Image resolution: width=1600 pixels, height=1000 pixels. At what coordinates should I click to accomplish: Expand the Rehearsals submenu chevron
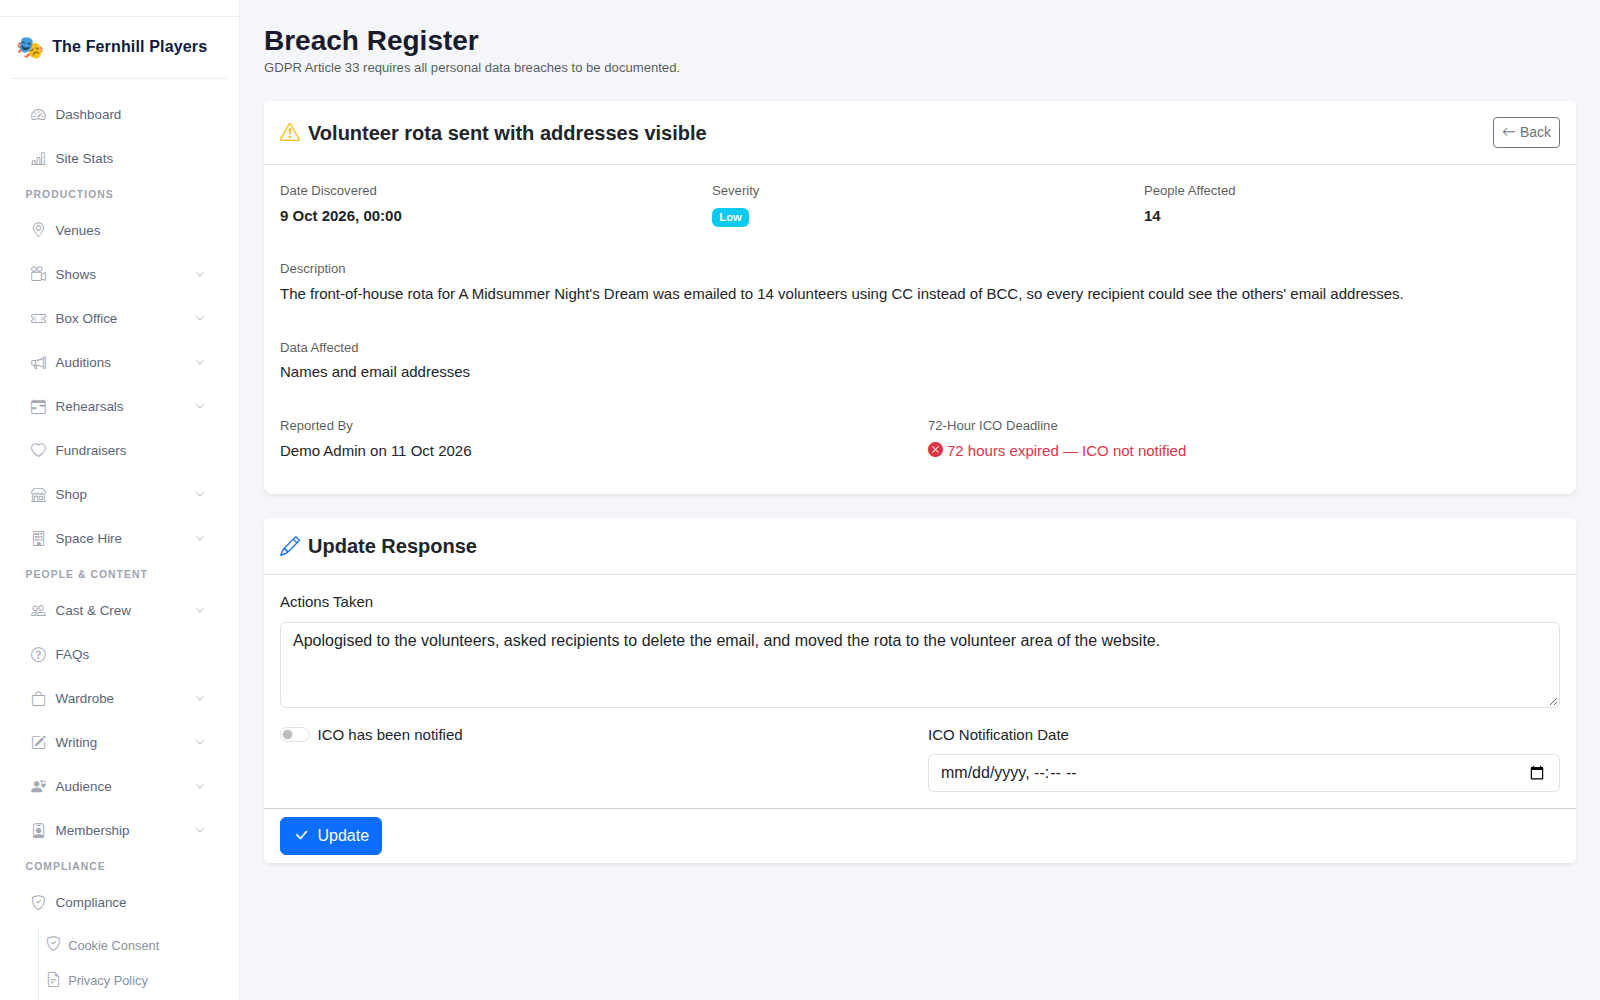pyautogui.click(x=200, y=406)
